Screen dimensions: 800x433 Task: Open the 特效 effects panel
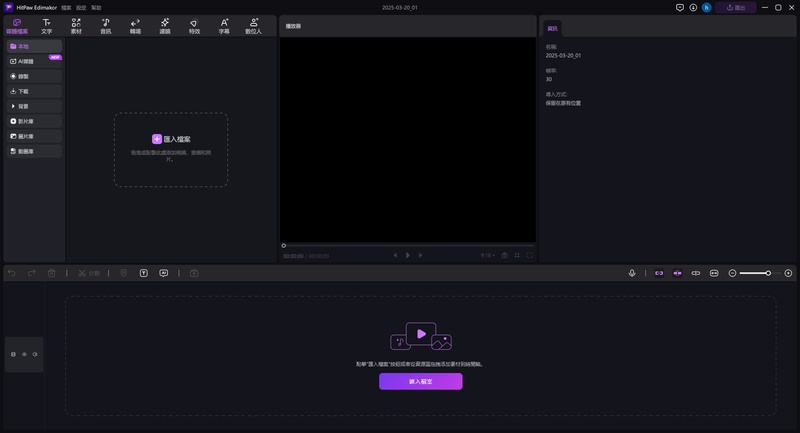[x=194, y=26]
